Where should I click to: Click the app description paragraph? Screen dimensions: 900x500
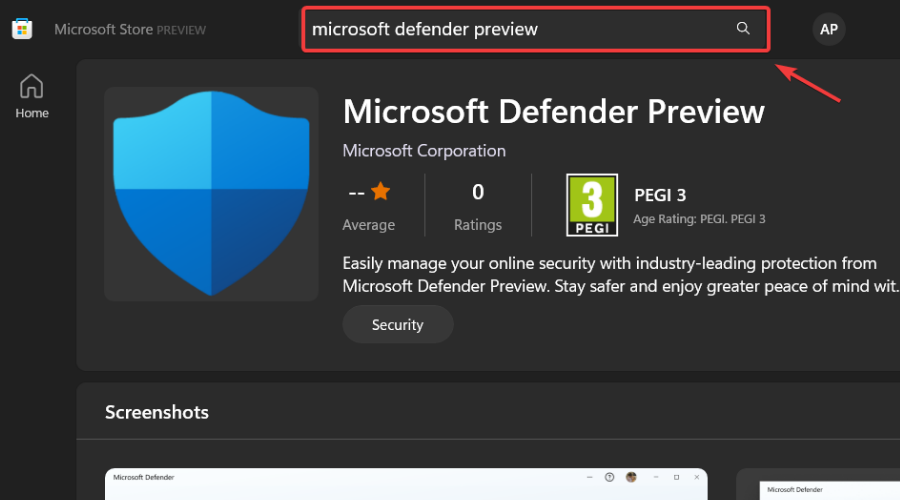click(x=620, y=274)
